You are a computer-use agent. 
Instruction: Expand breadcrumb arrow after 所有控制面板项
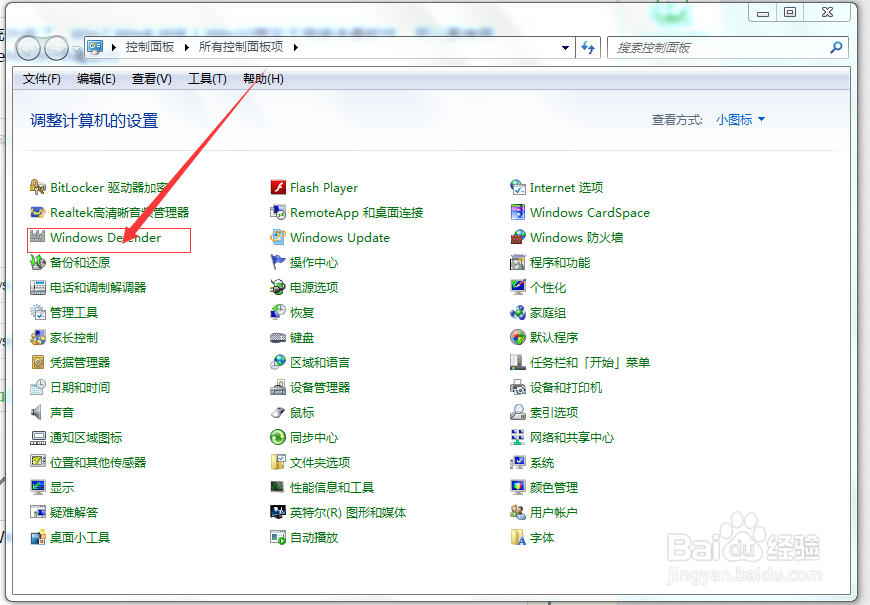(x=296, y=48)
